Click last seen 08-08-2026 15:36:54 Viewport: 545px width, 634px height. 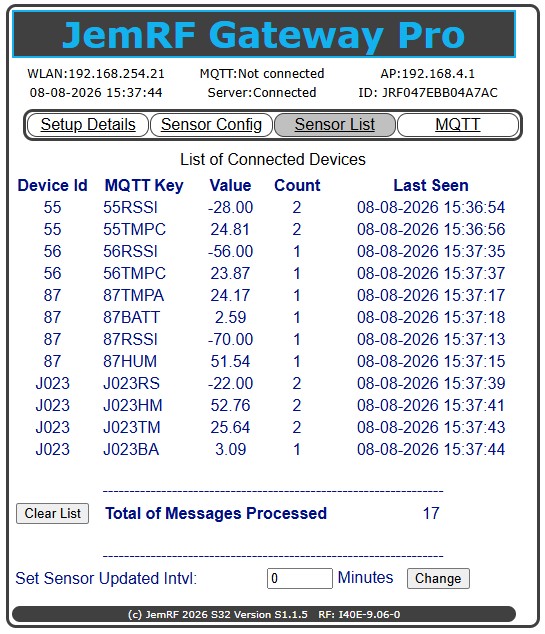431,207
